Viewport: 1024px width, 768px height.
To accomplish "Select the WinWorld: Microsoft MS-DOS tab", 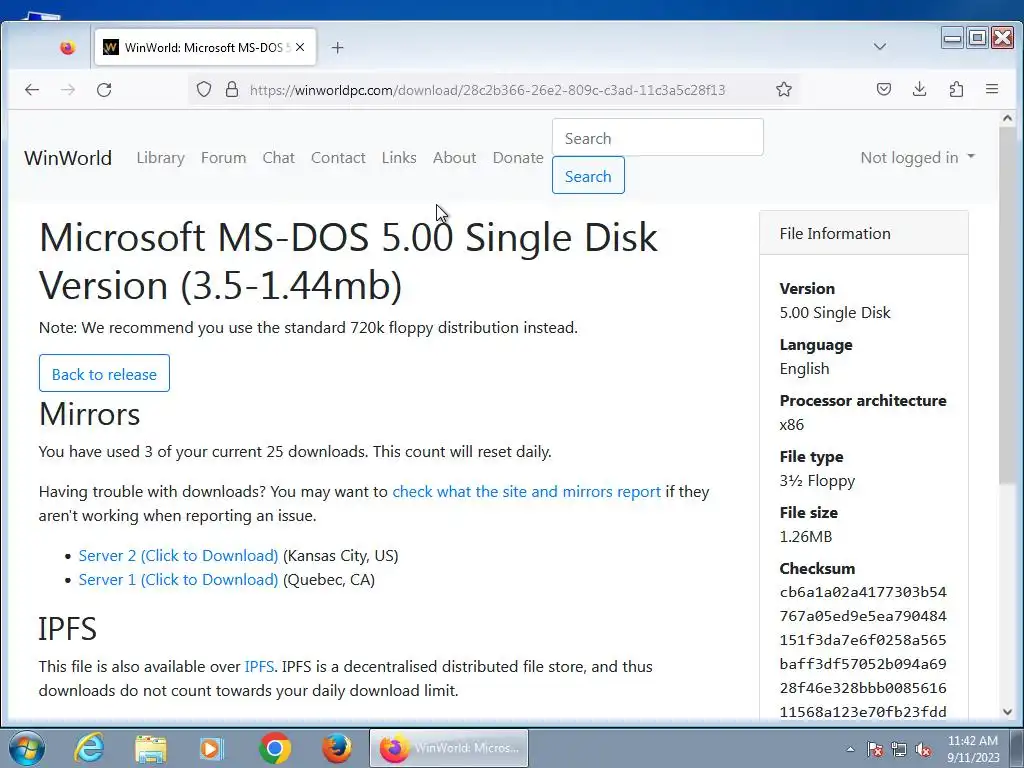I will pyautogui.click(x=204, y=47).
